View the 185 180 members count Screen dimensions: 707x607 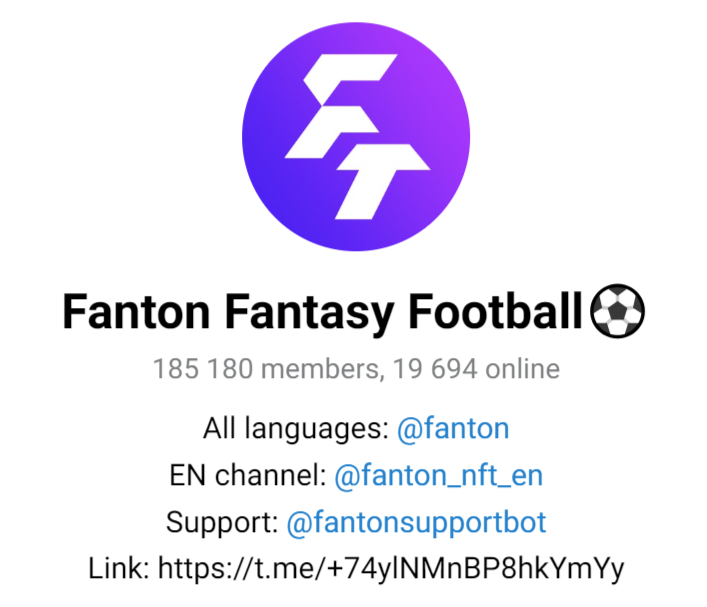point(268,369)
